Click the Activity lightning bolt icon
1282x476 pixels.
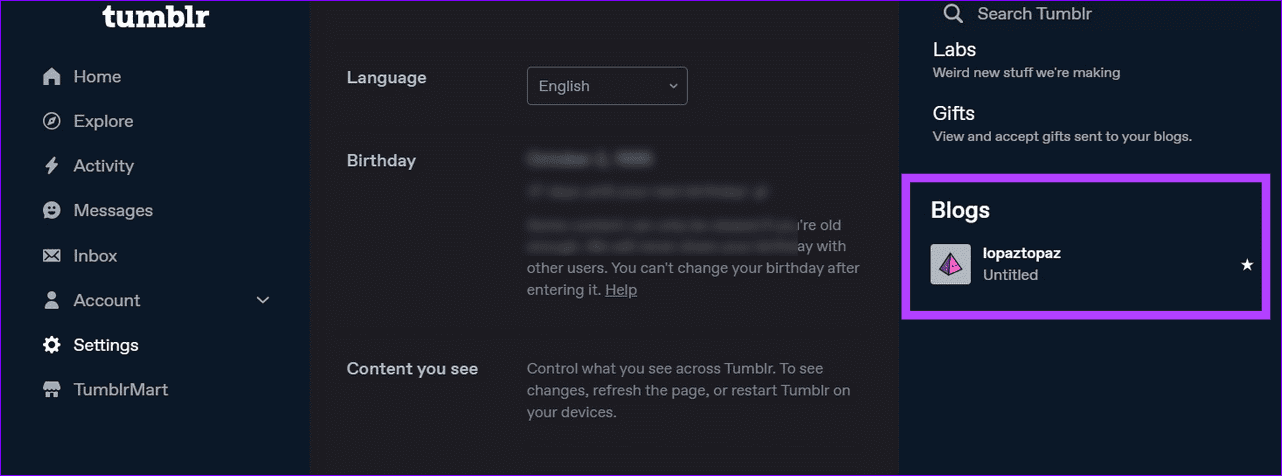coord(52,166)
